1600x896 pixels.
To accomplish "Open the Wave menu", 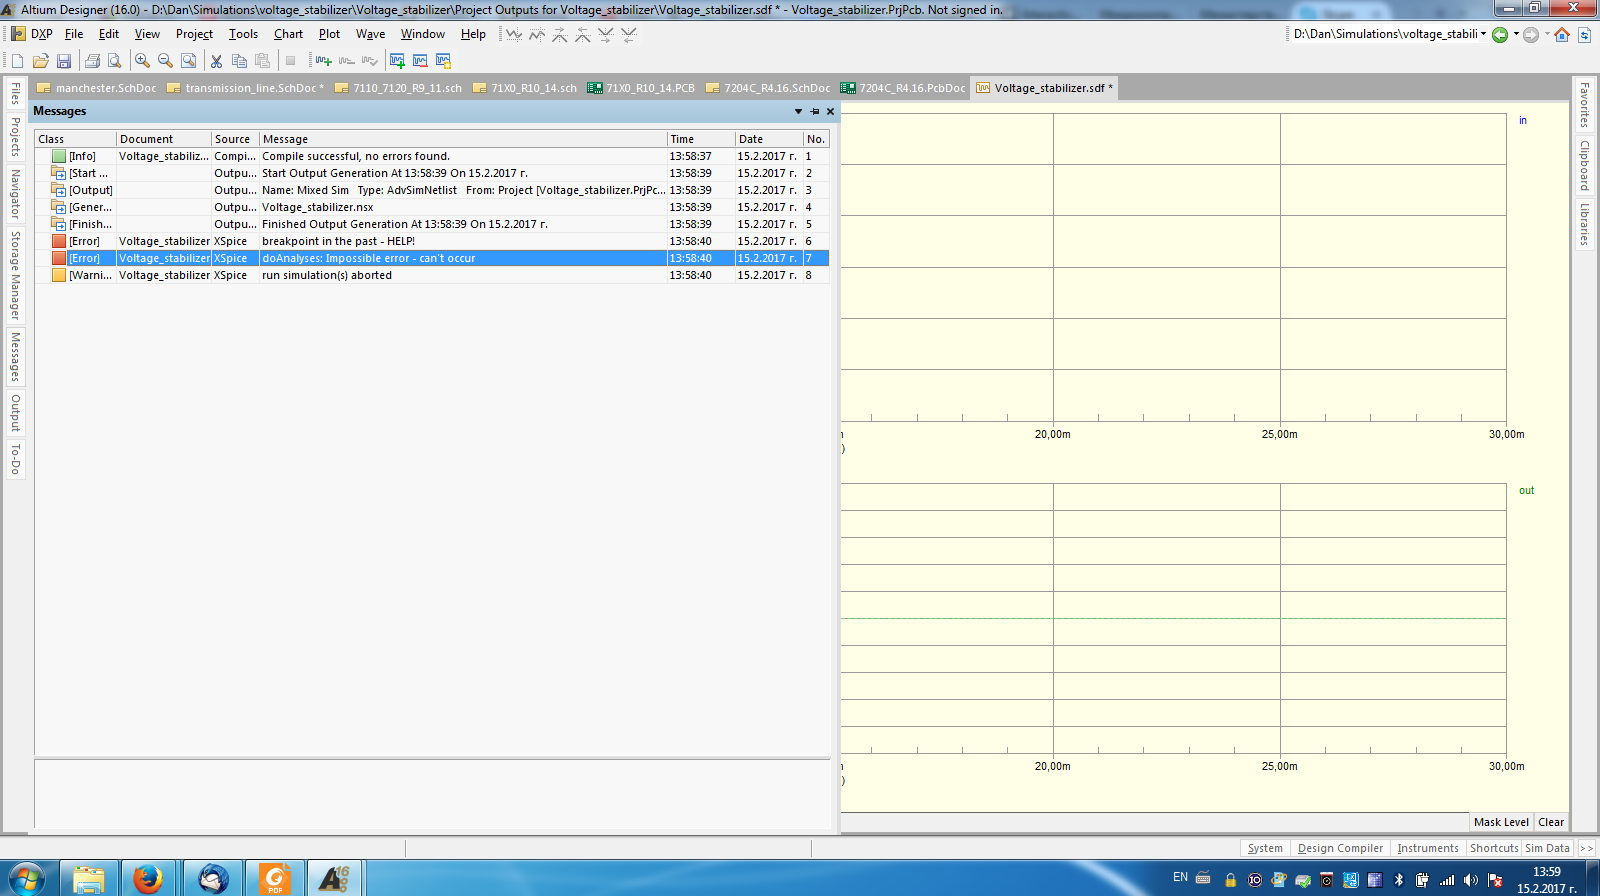I will (370, 34).
